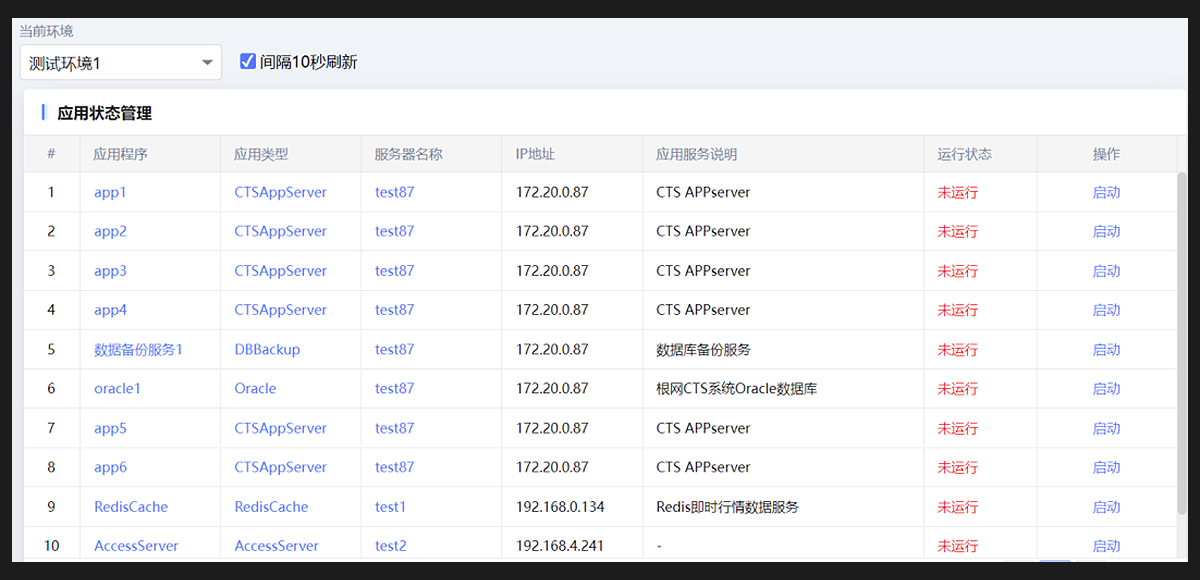Open the oracle1 application link
This screenshot has width=1200, height=580.
[117, 388]
